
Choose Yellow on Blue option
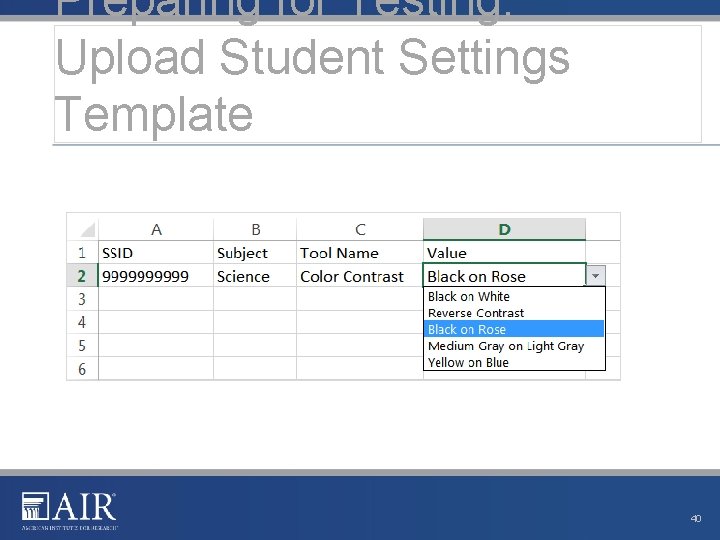coord(514,362)
